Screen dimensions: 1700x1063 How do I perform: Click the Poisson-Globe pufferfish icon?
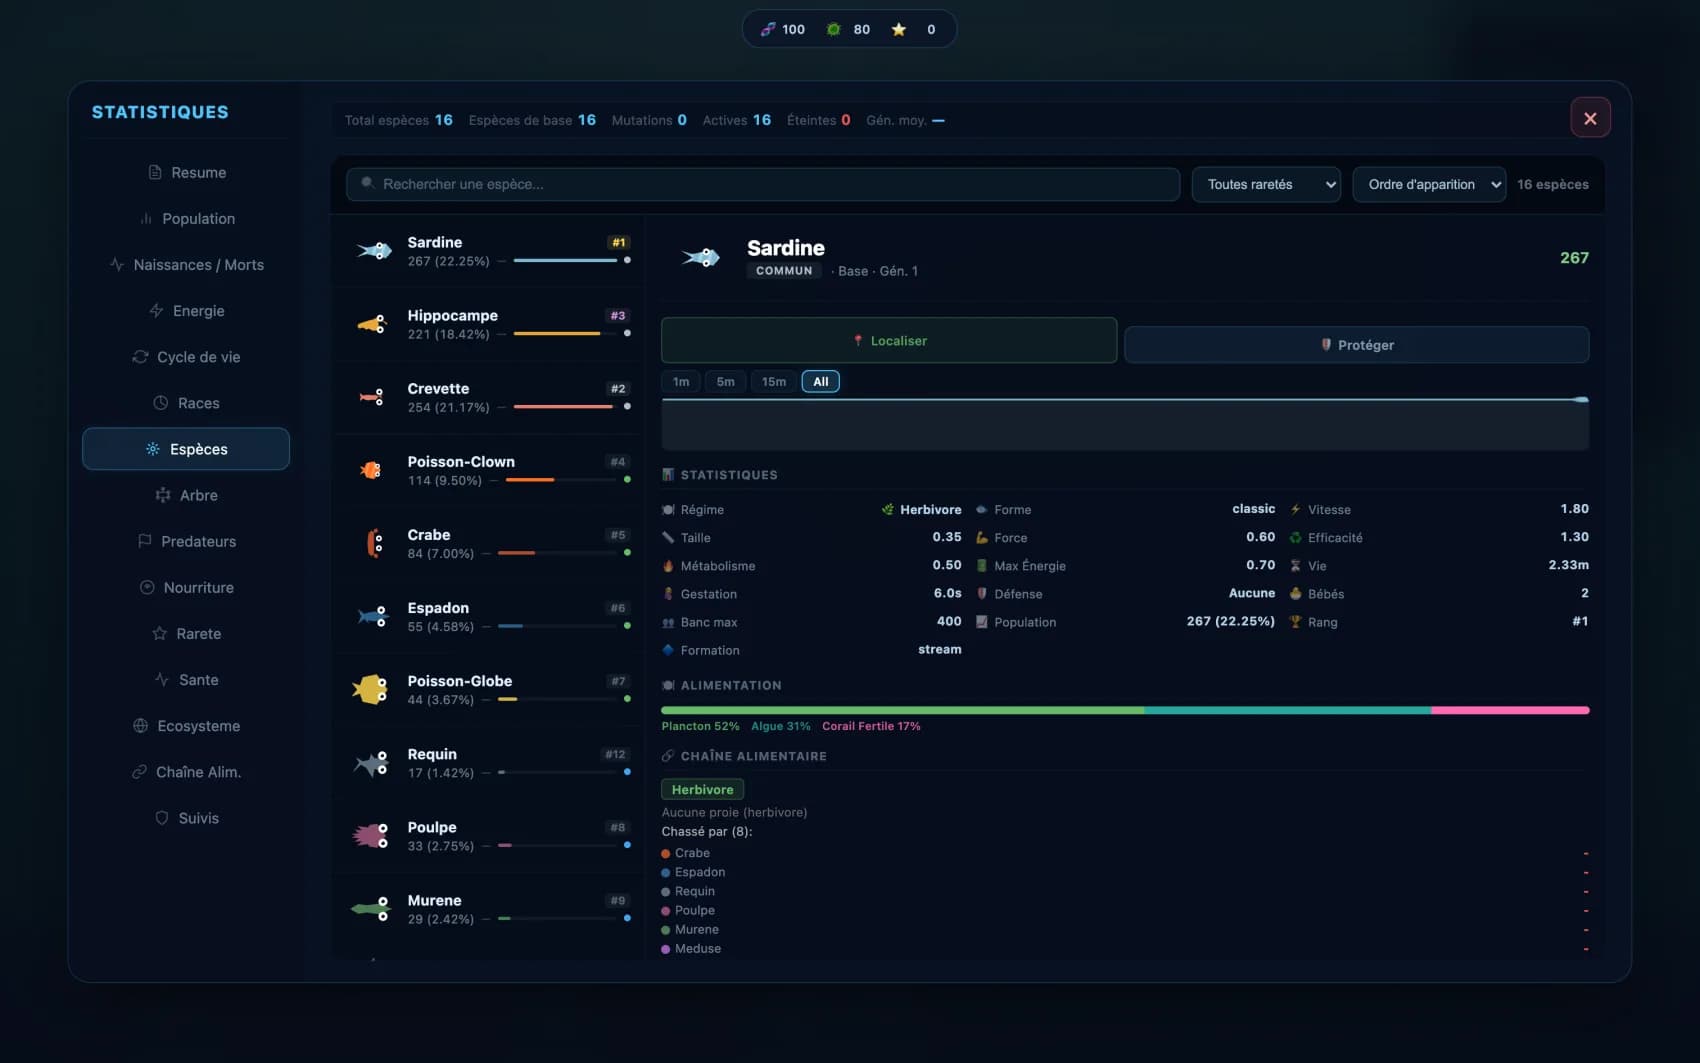pos(370,689)
